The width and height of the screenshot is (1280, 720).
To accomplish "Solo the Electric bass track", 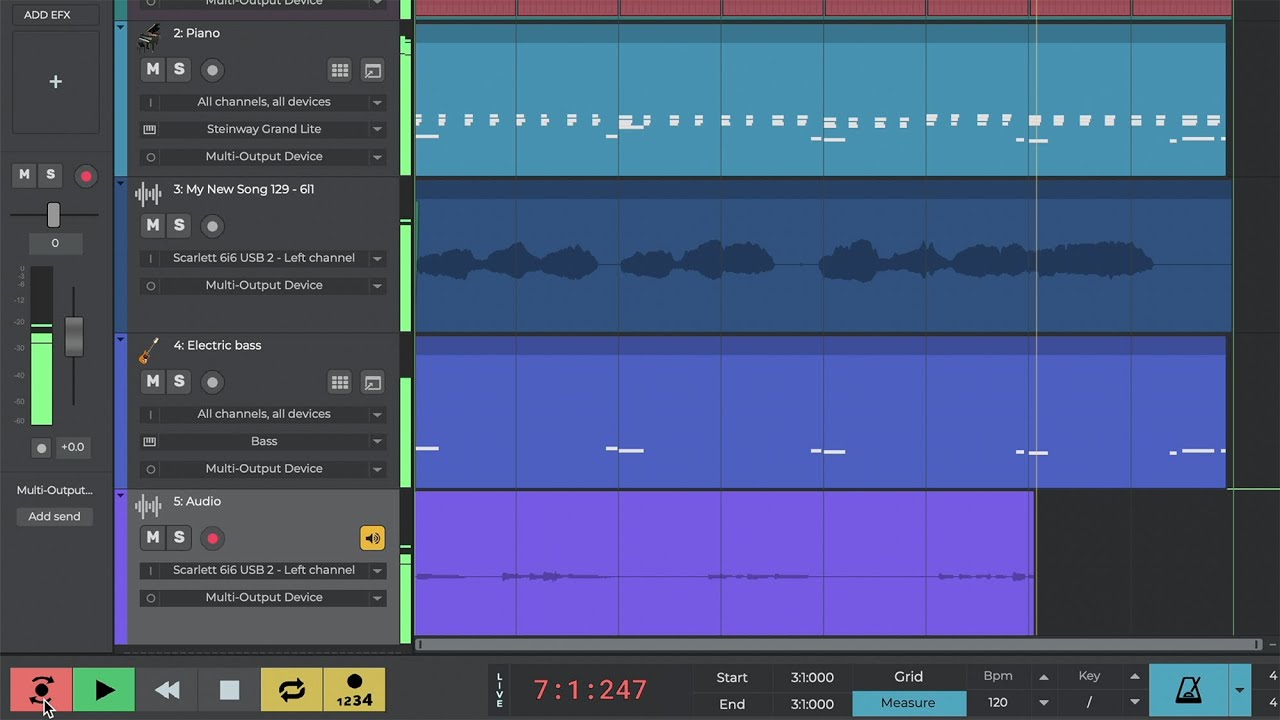I will 179,381.
